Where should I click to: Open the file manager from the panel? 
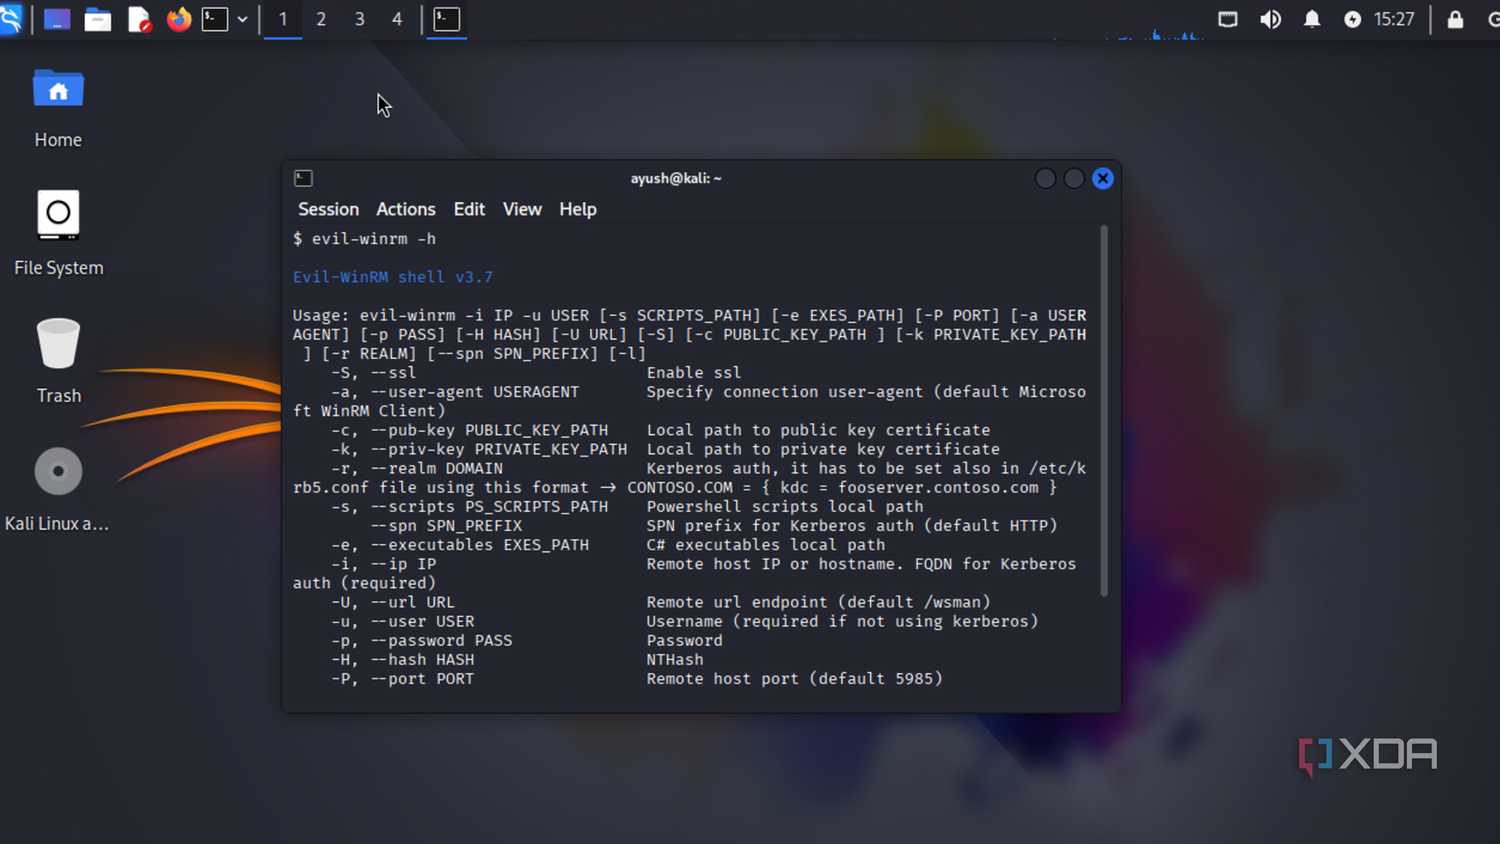97,19
